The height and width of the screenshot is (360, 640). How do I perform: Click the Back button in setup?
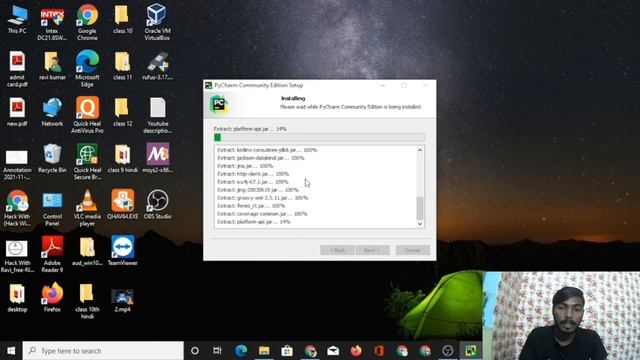337,250
